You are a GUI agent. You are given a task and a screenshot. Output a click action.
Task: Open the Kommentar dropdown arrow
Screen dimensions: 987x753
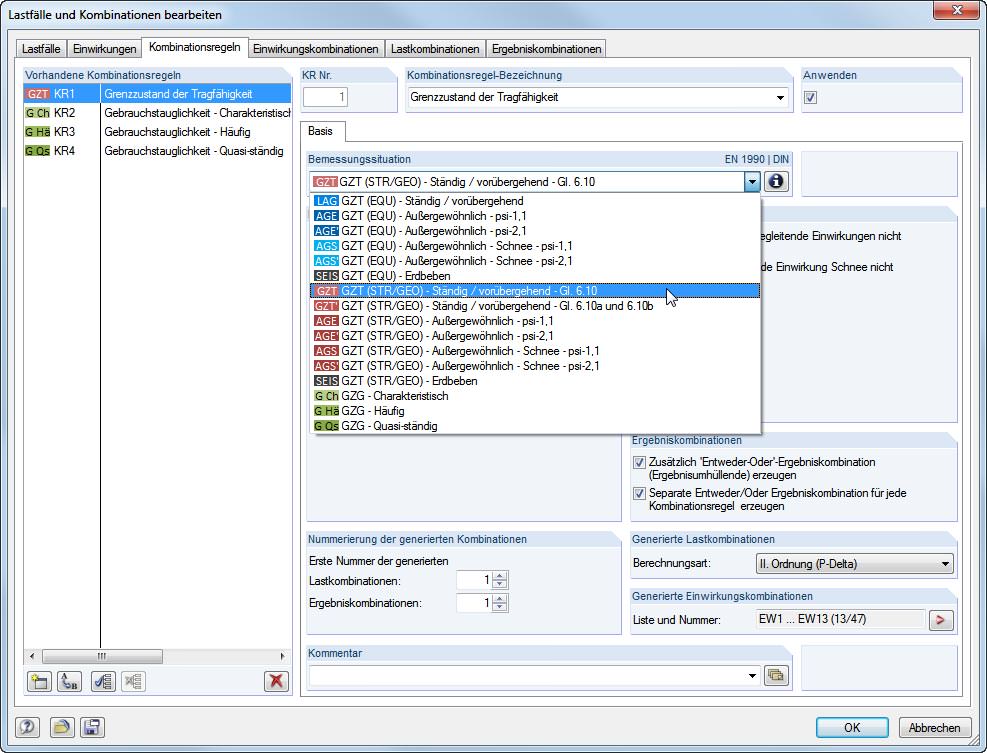click(752, 676)
